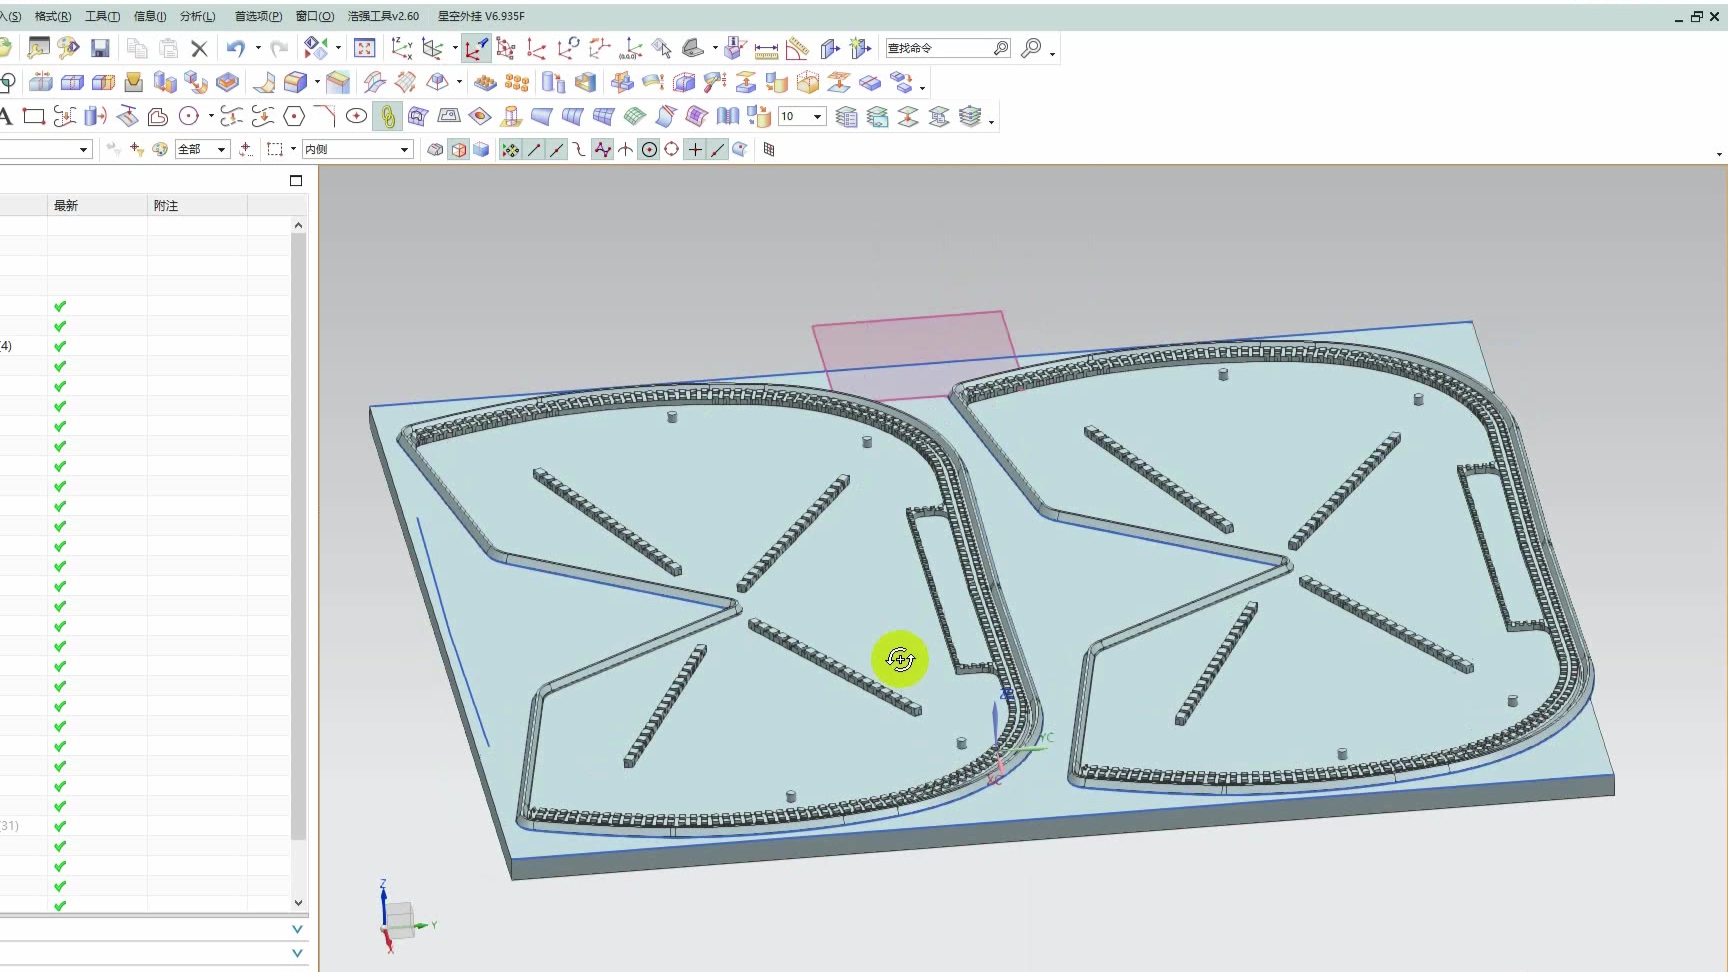This screenshot has height=972, width=1728.
Task: Click the navigator vertical scrollbar thumb
Action: (x=298, y=536)
